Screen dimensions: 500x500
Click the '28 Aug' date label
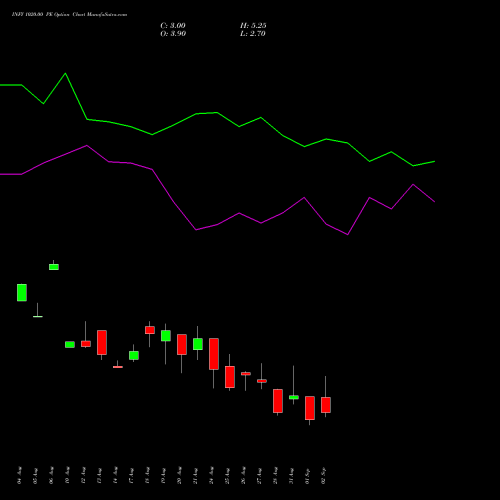275,476
